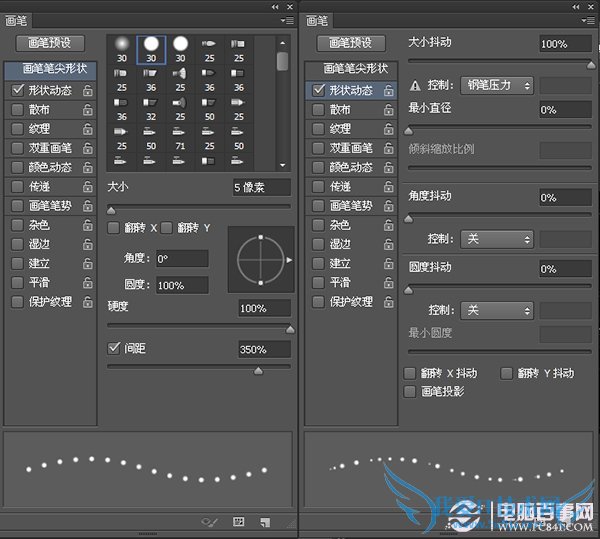This screenshot has width=600, height=539.
Task: Select 画笔 tab in right panel
Action: (317, 21)
